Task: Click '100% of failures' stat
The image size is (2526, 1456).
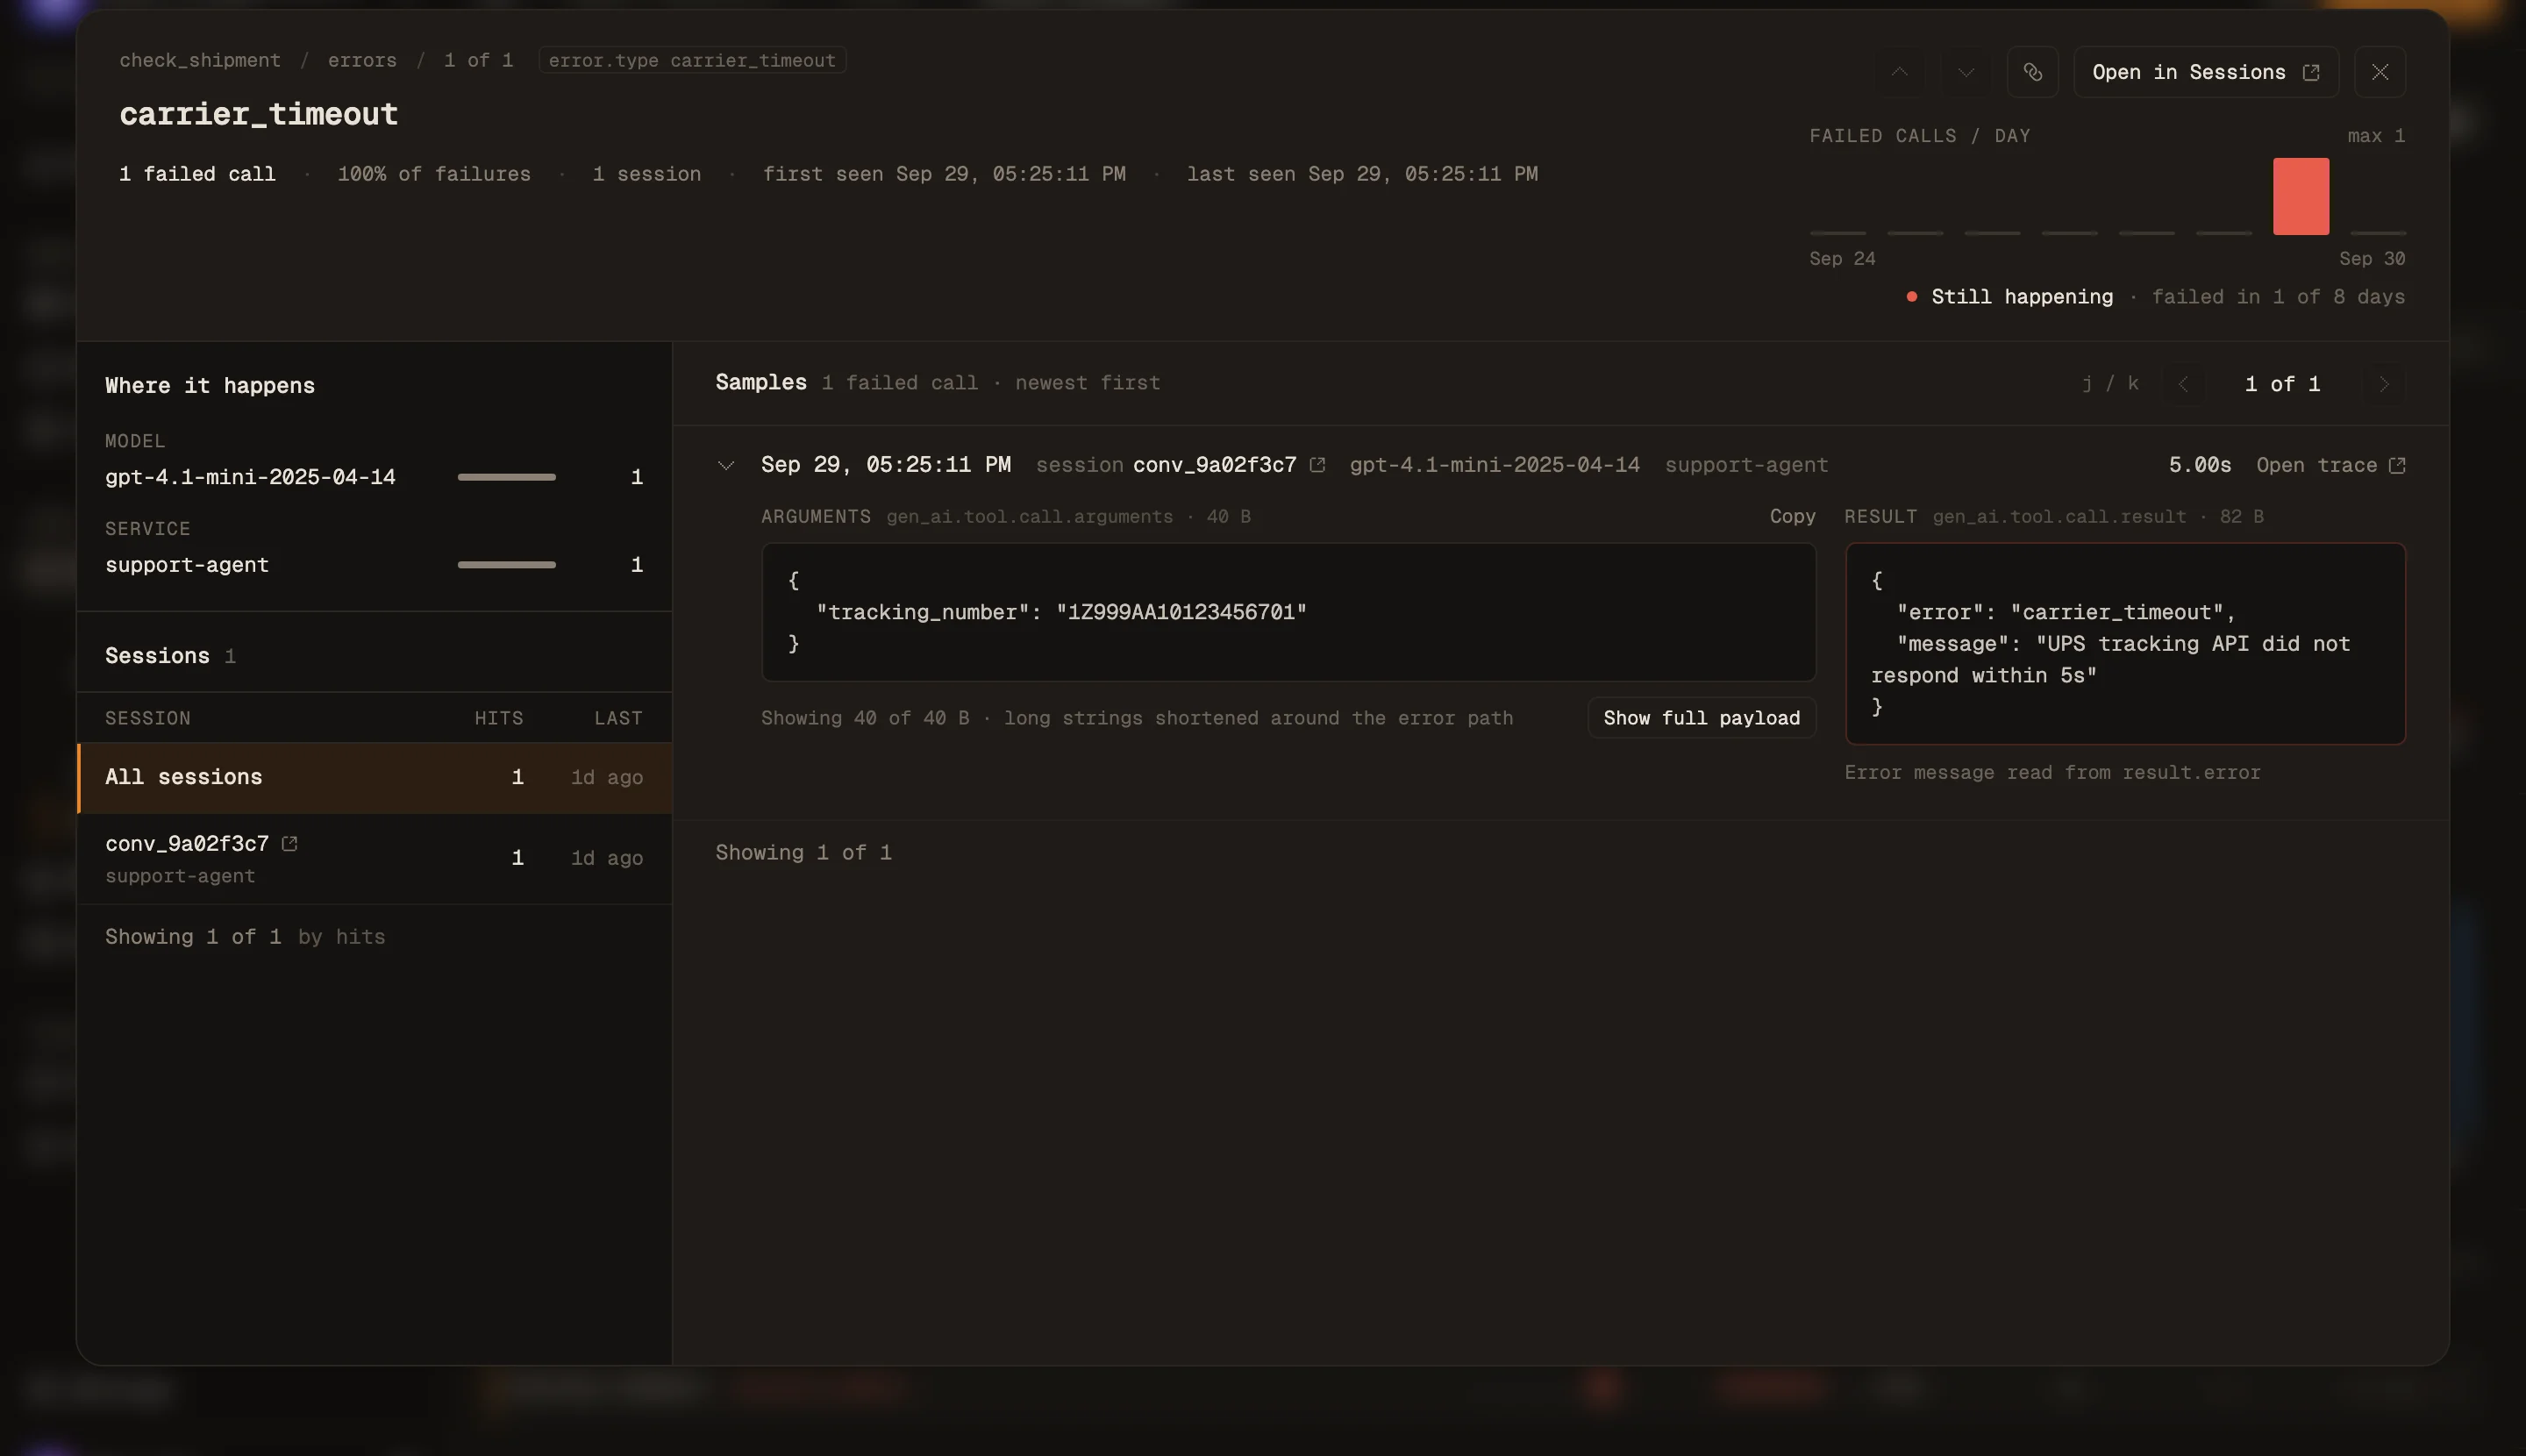Action: click(x=434, y=174)
